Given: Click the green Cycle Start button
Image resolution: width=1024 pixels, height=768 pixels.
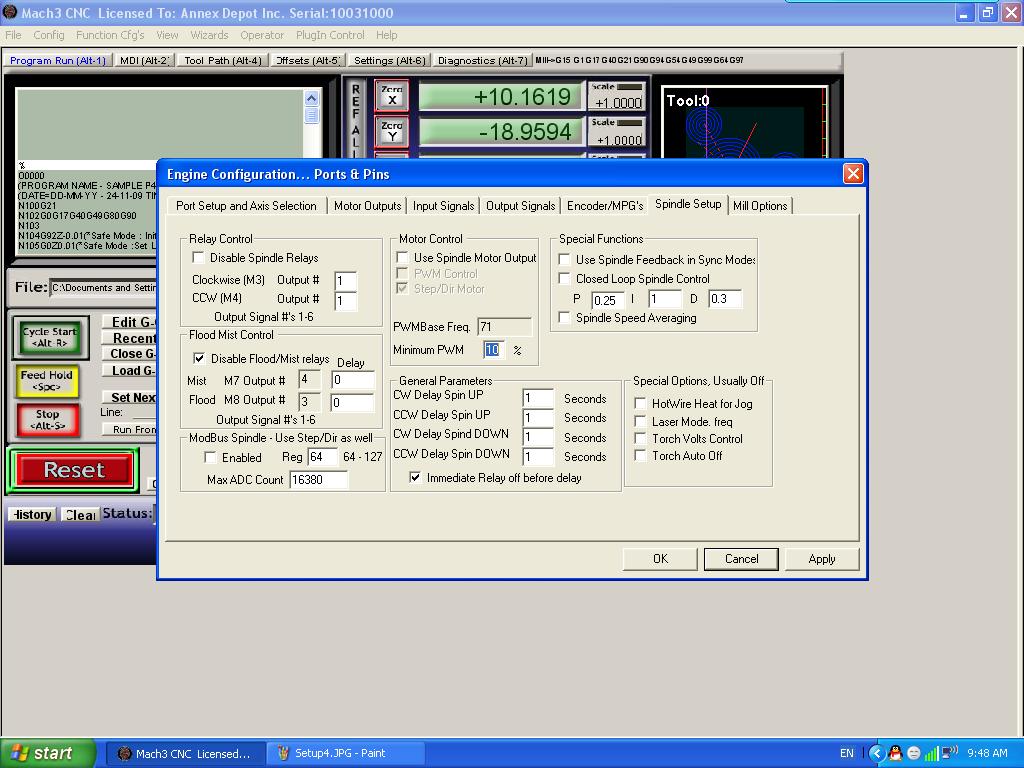Looking at the screenshot, I should point(49,337).
